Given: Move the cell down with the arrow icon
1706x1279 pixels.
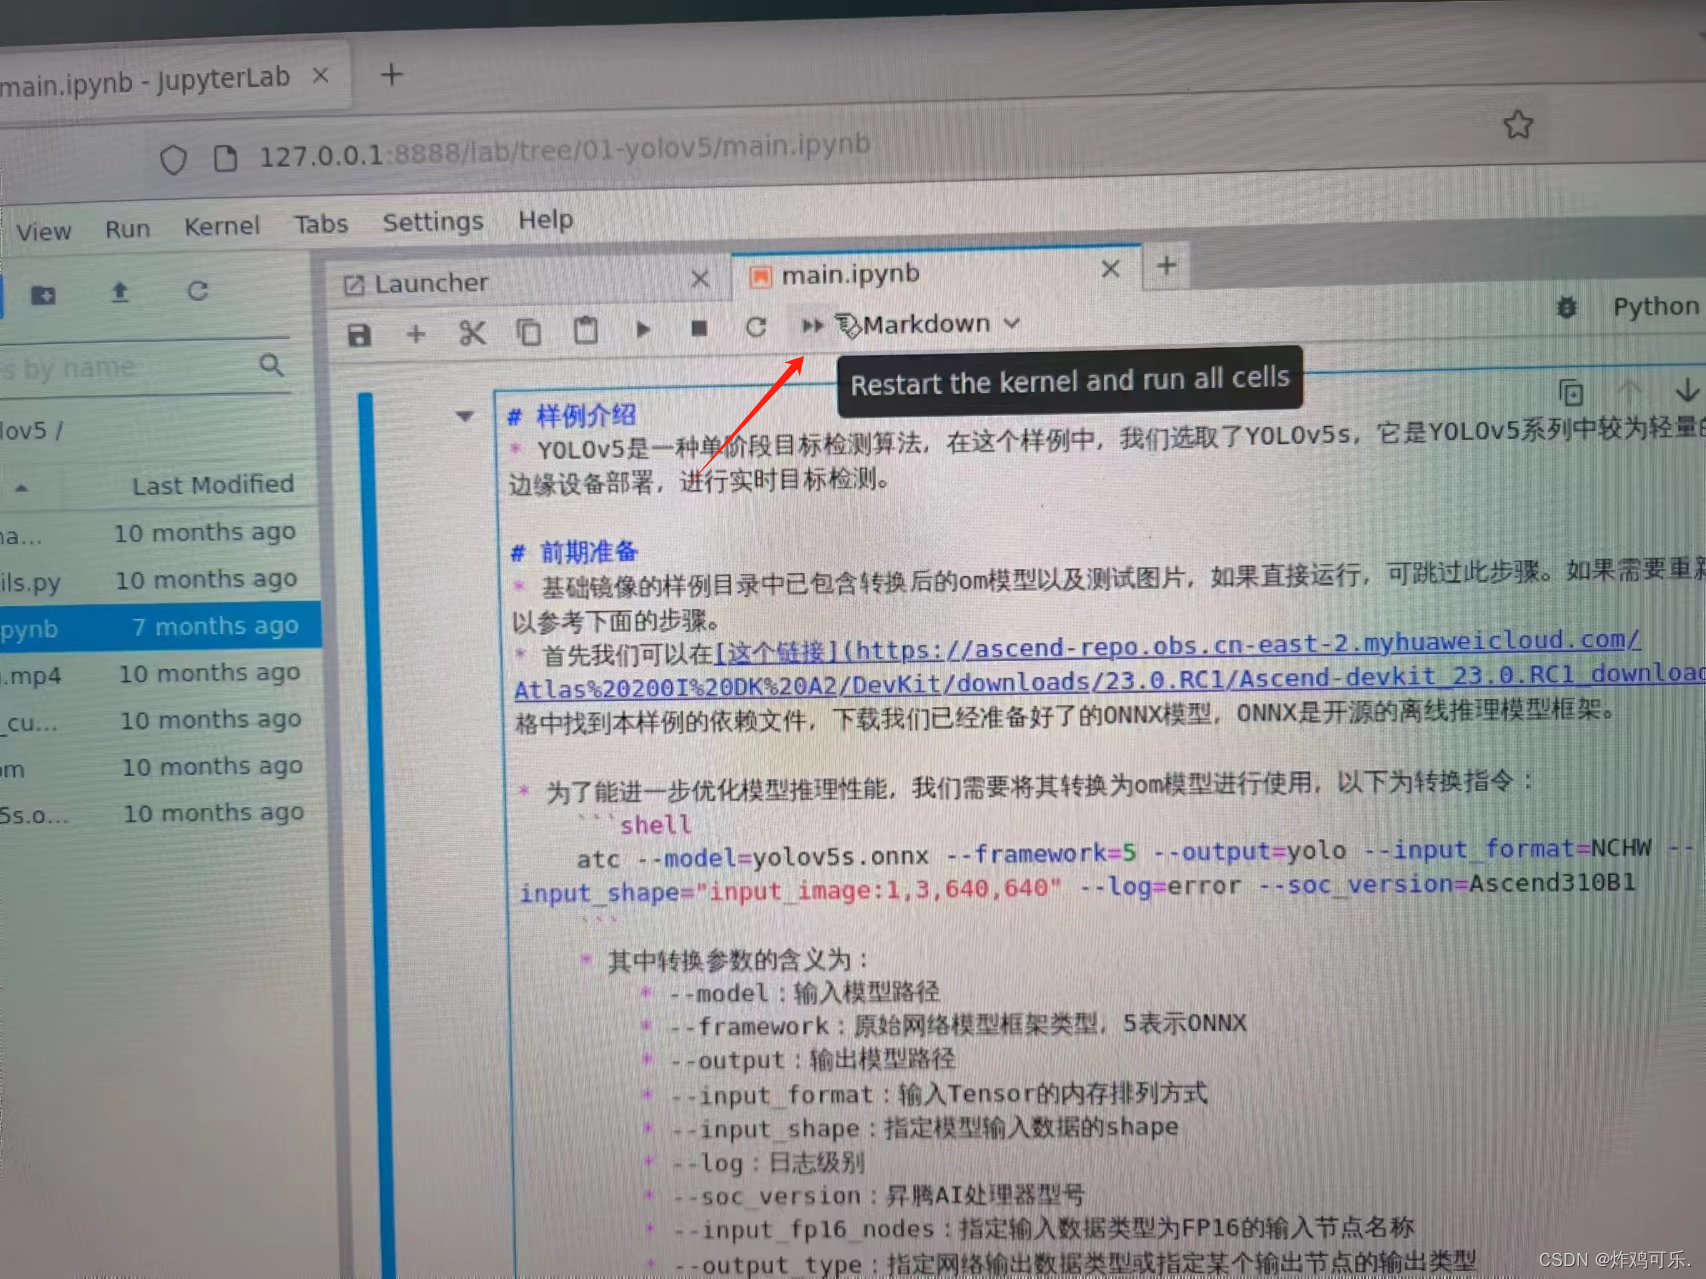Looking at the screenshot, I should (x=1686, y=389).
